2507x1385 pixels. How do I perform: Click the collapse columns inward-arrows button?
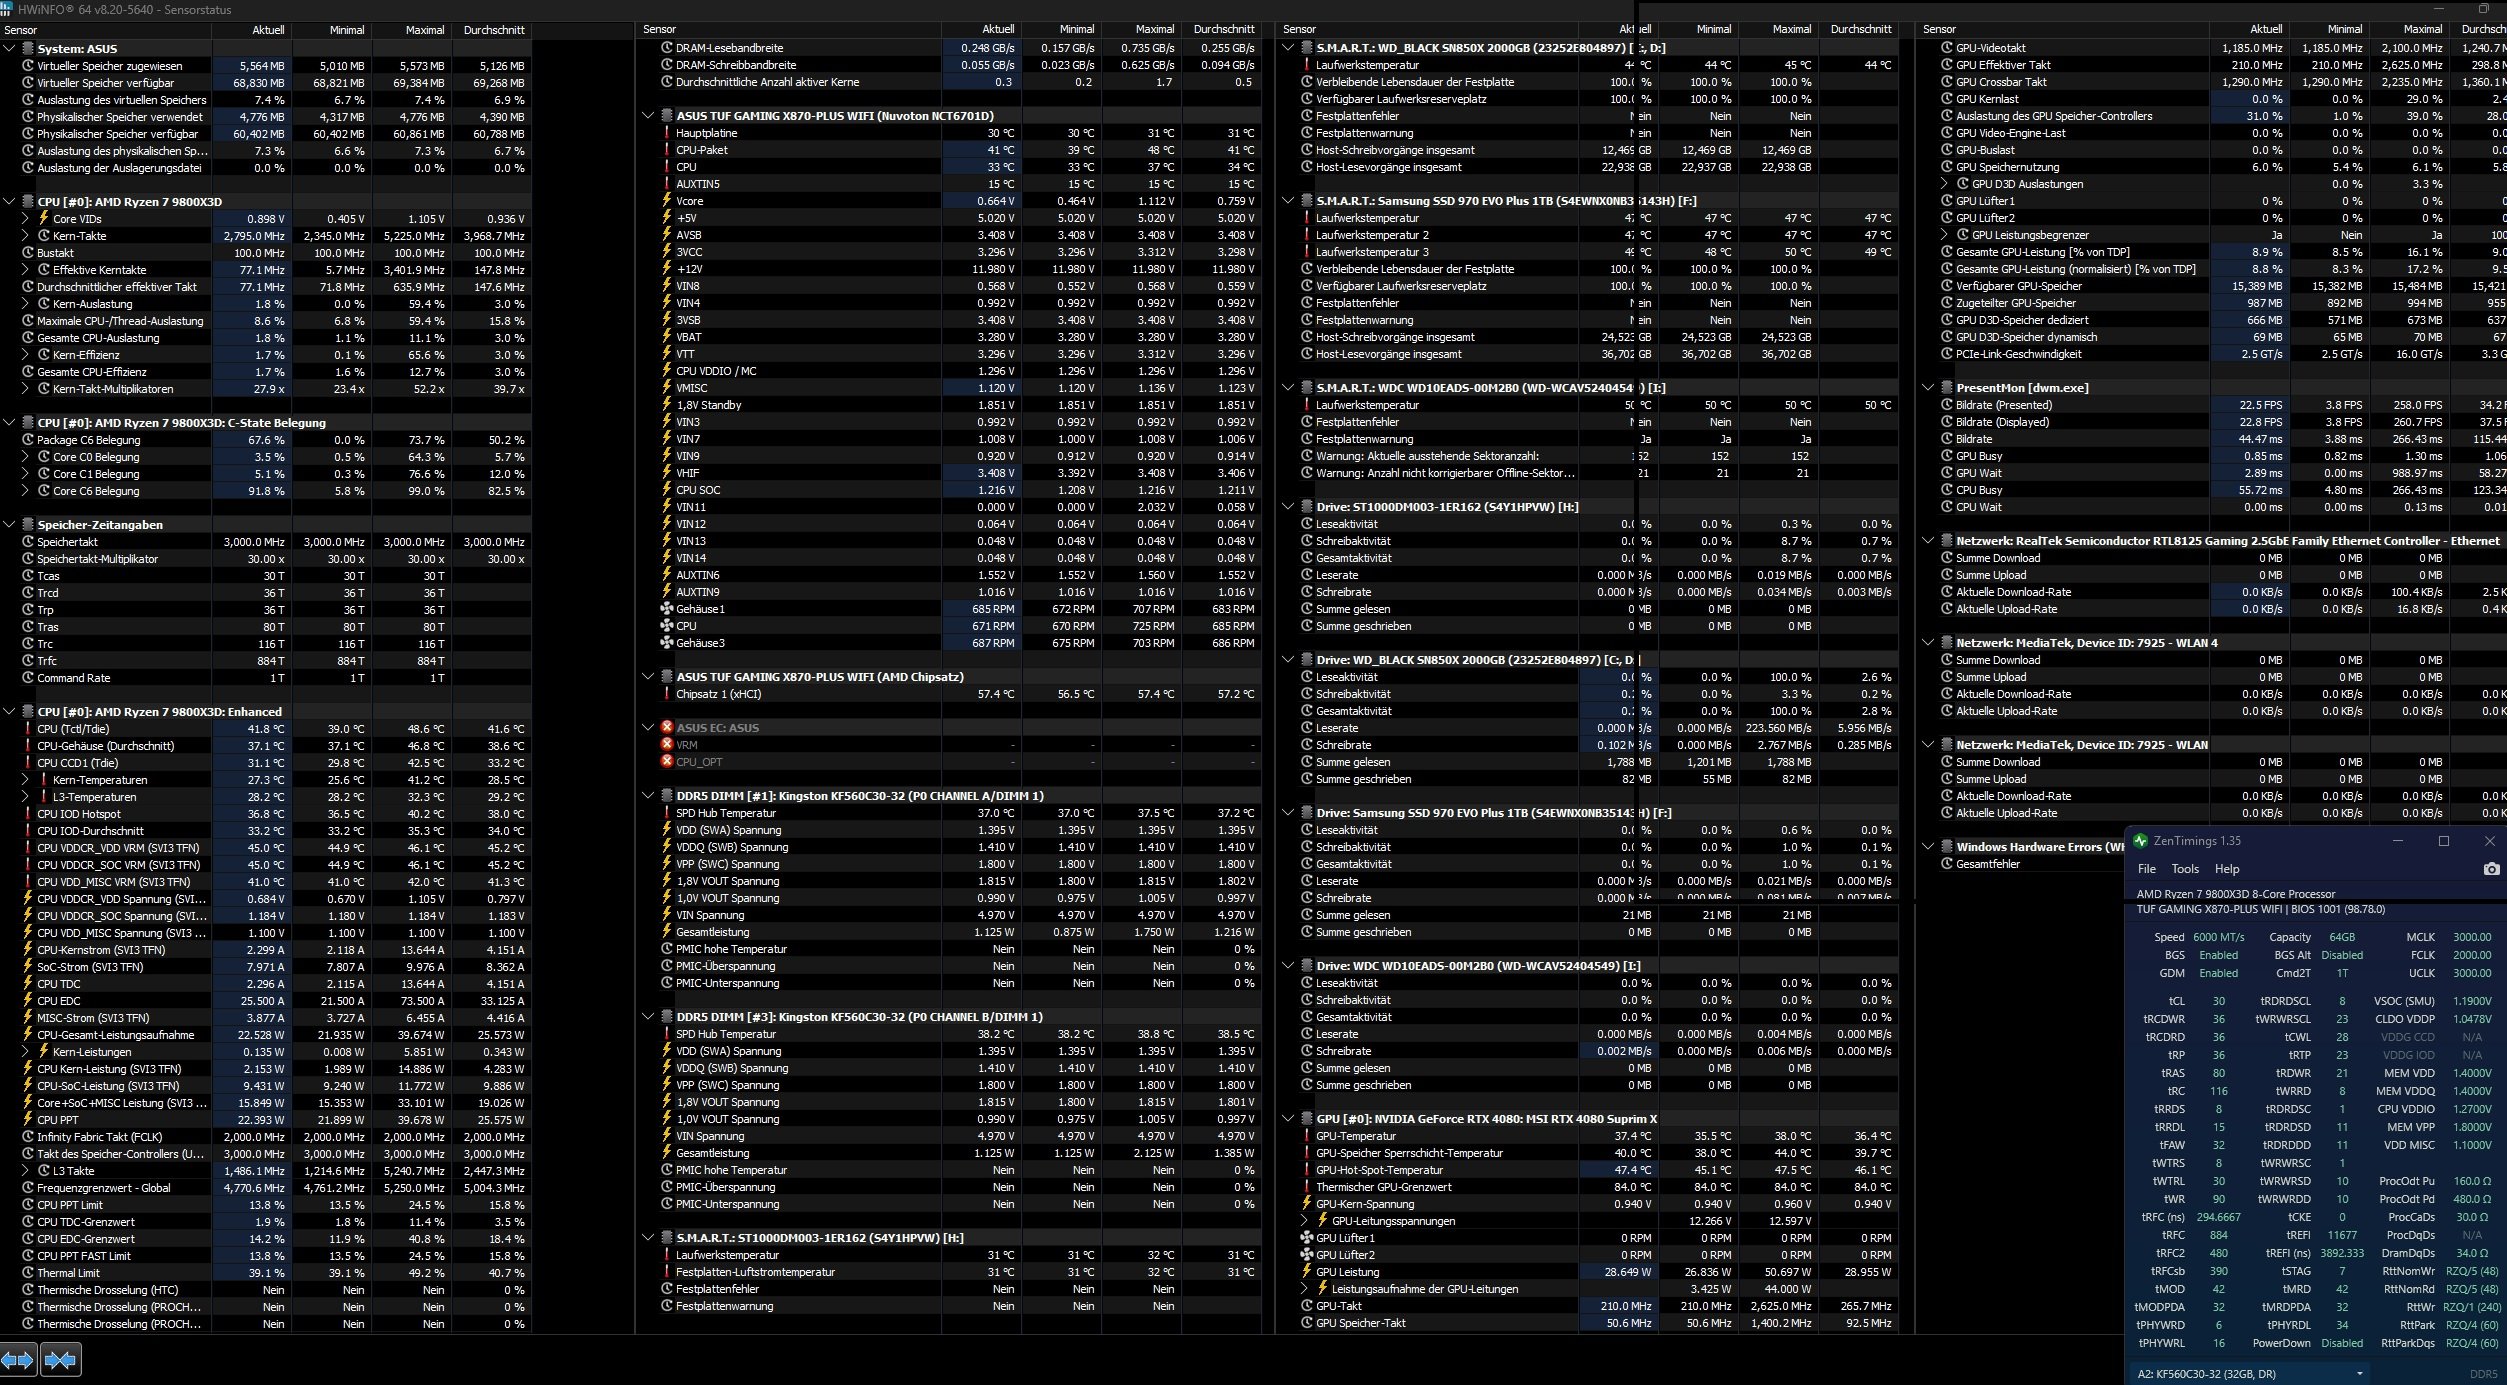point(60,1360)
